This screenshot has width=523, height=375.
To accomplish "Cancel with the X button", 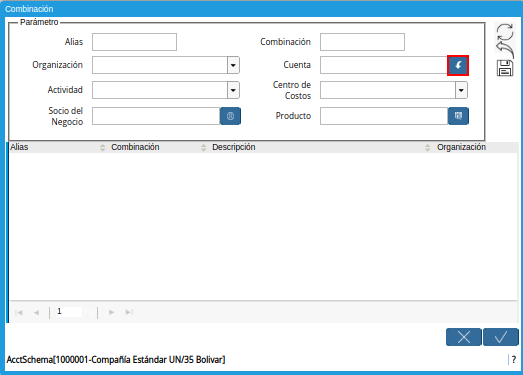I will tap(464, 337).
